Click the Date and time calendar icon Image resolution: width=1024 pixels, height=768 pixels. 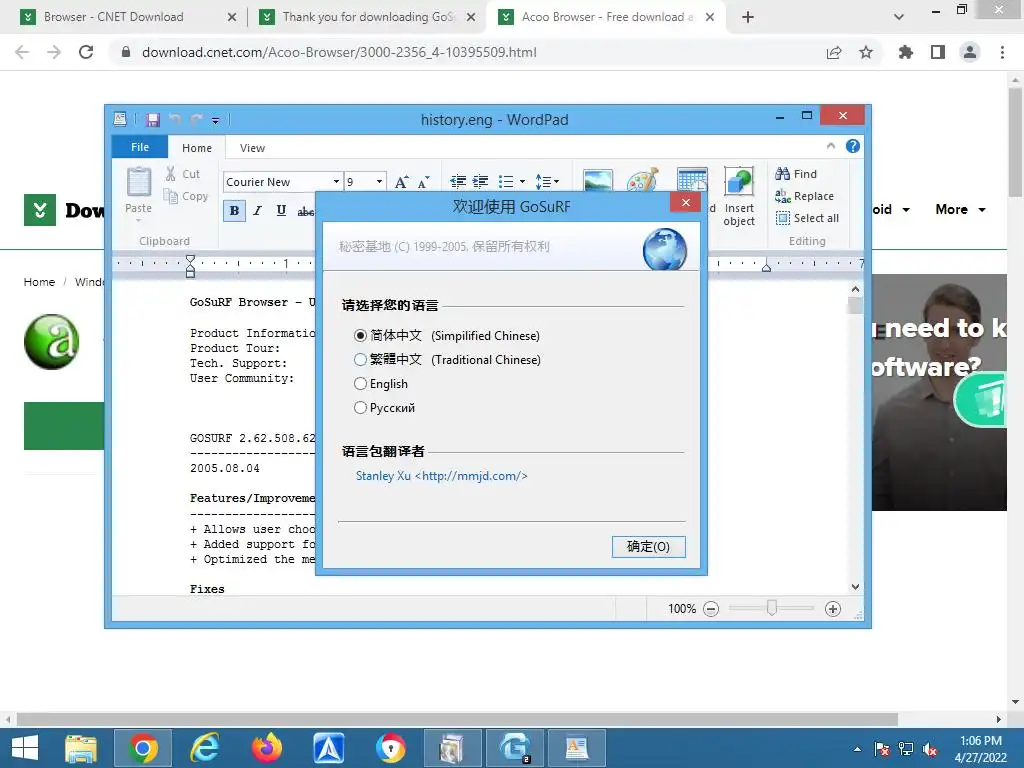[x=692, y=180]
